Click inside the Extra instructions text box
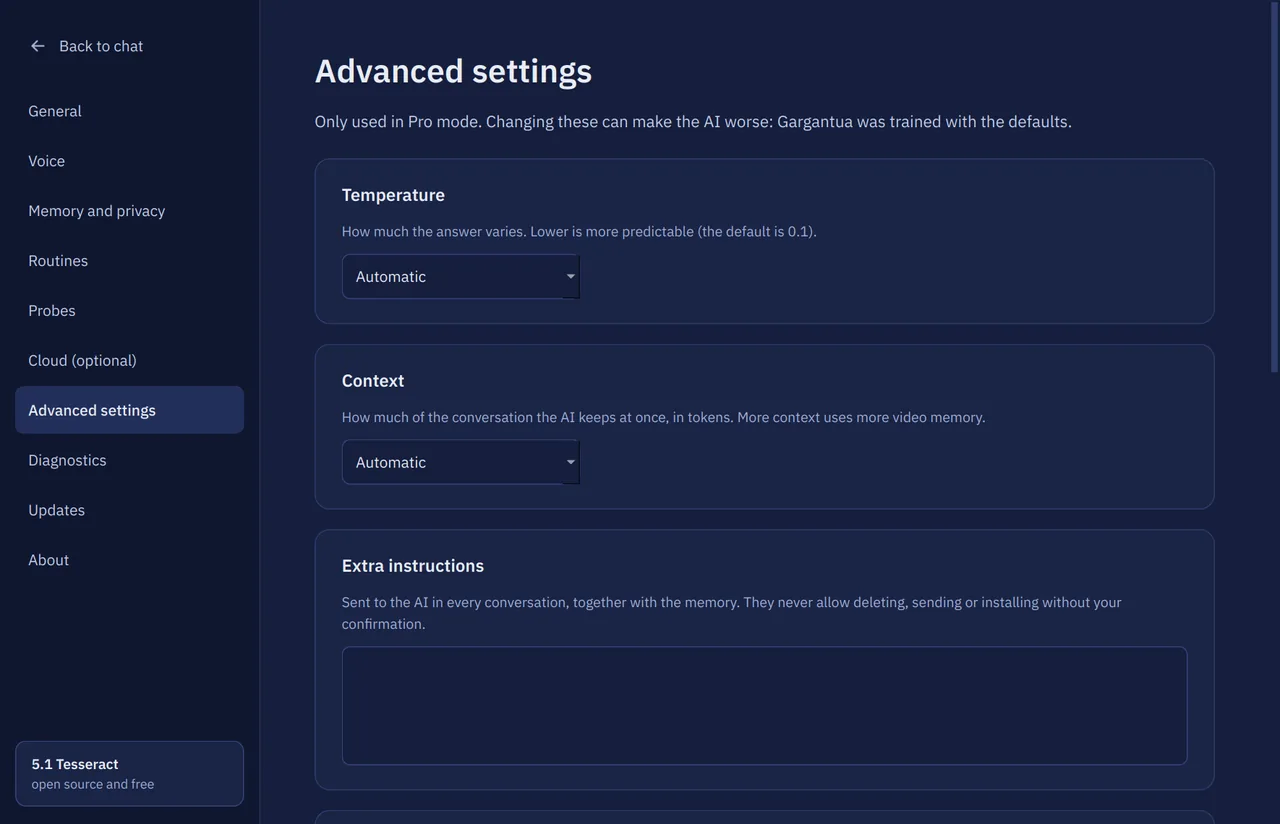The image size is (1280, 824). 765,706
